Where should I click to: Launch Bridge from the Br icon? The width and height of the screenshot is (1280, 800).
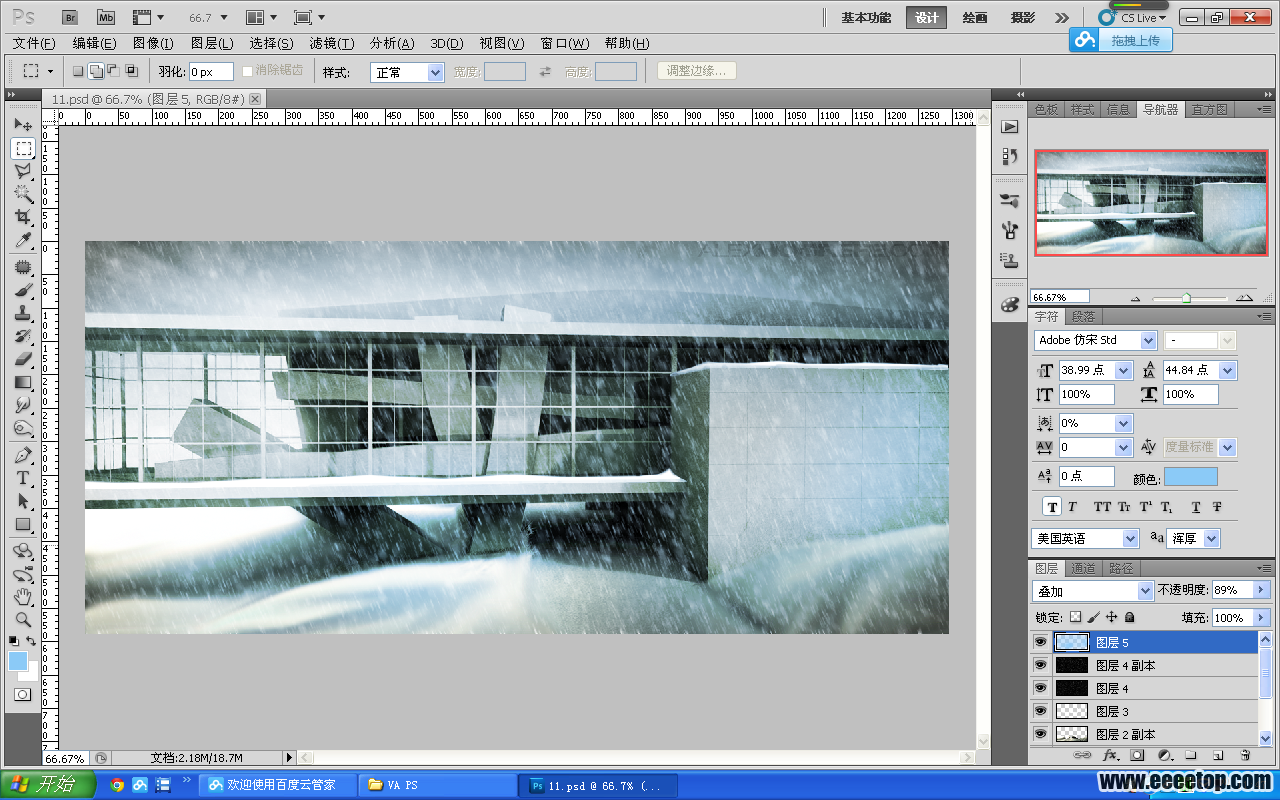pyautogui.click(x=70, y=17)
